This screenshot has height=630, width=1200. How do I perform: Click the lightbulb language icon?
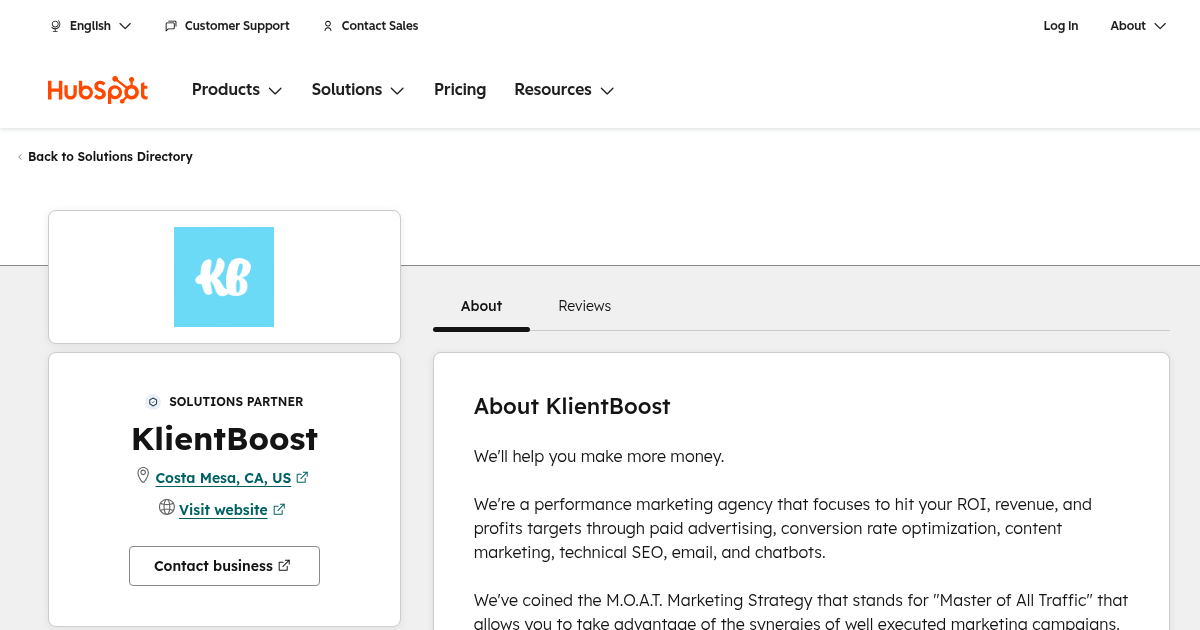(56, 26)
